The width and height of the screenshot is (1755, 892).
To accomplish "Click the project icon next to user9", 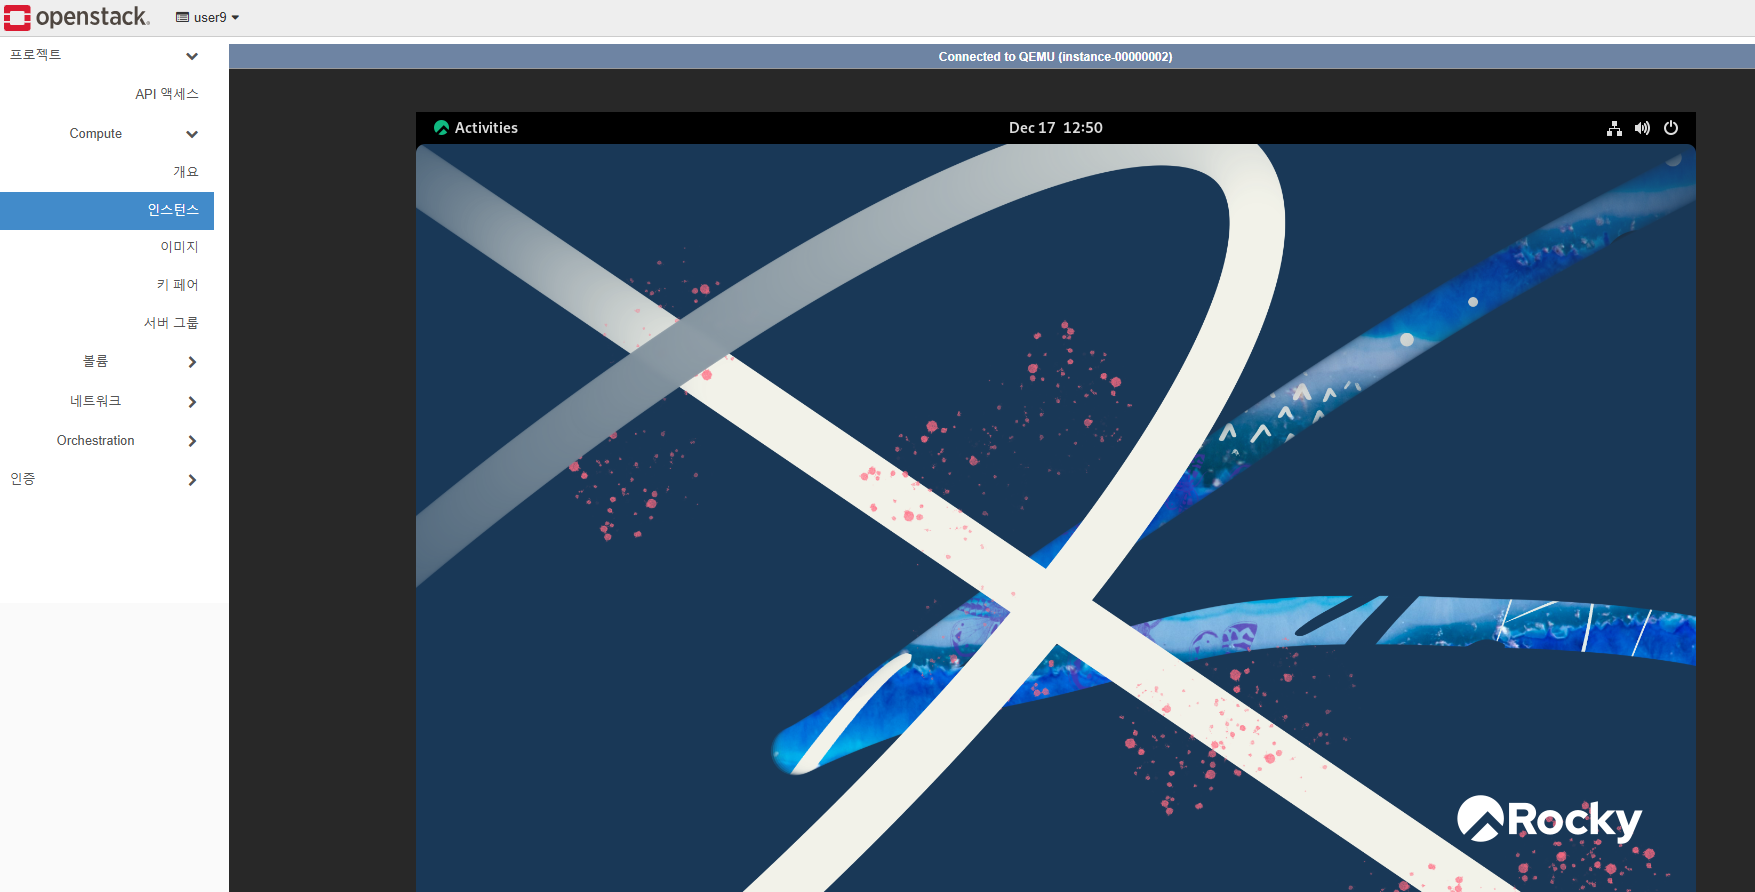I will [x=182, y=17].
